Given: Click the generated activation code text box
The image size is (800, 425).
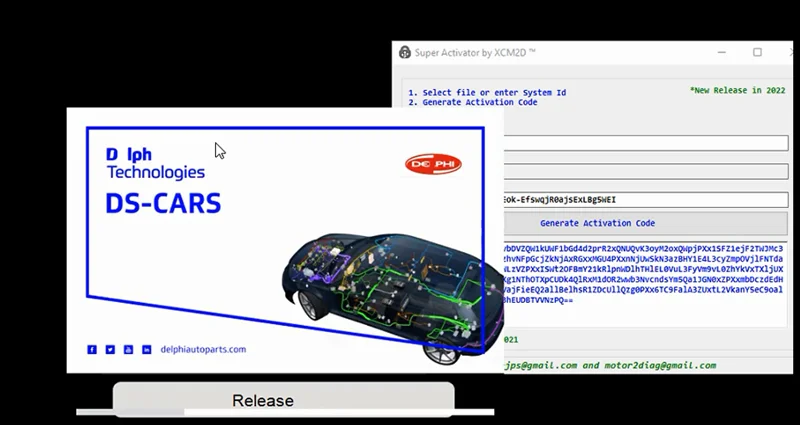Looking at the screenshot, I should 645,285.
